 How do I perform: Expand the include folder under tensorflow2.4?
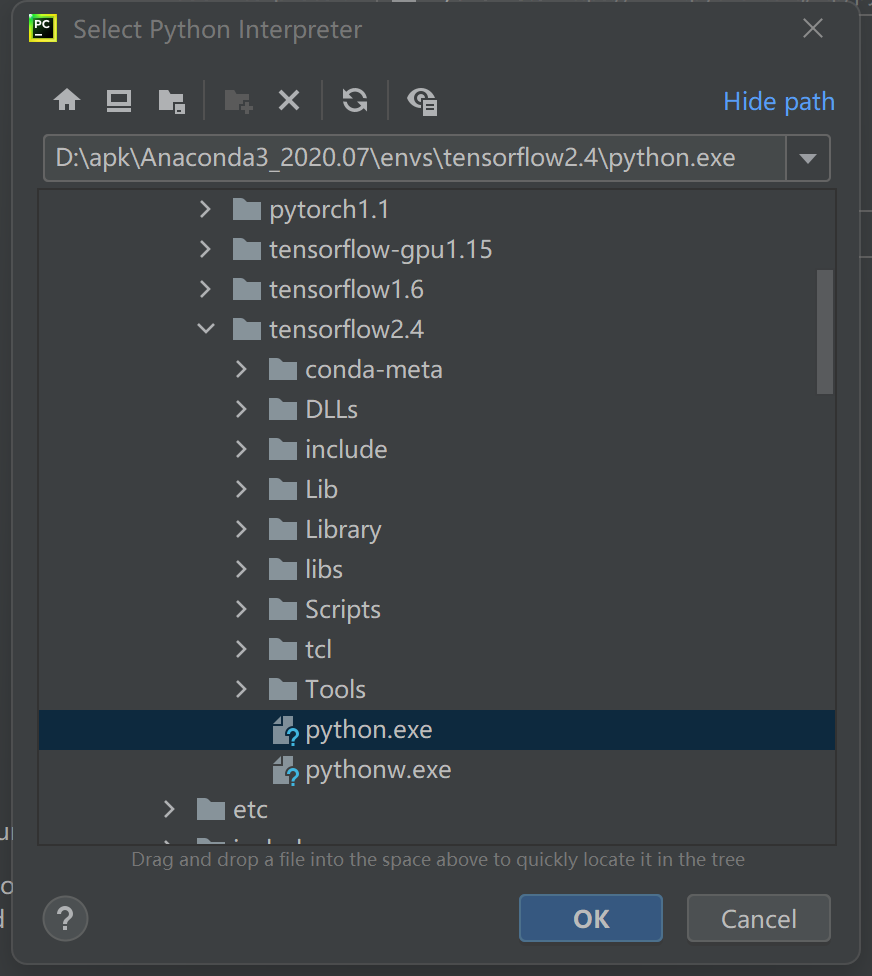(x=241, y=449)
